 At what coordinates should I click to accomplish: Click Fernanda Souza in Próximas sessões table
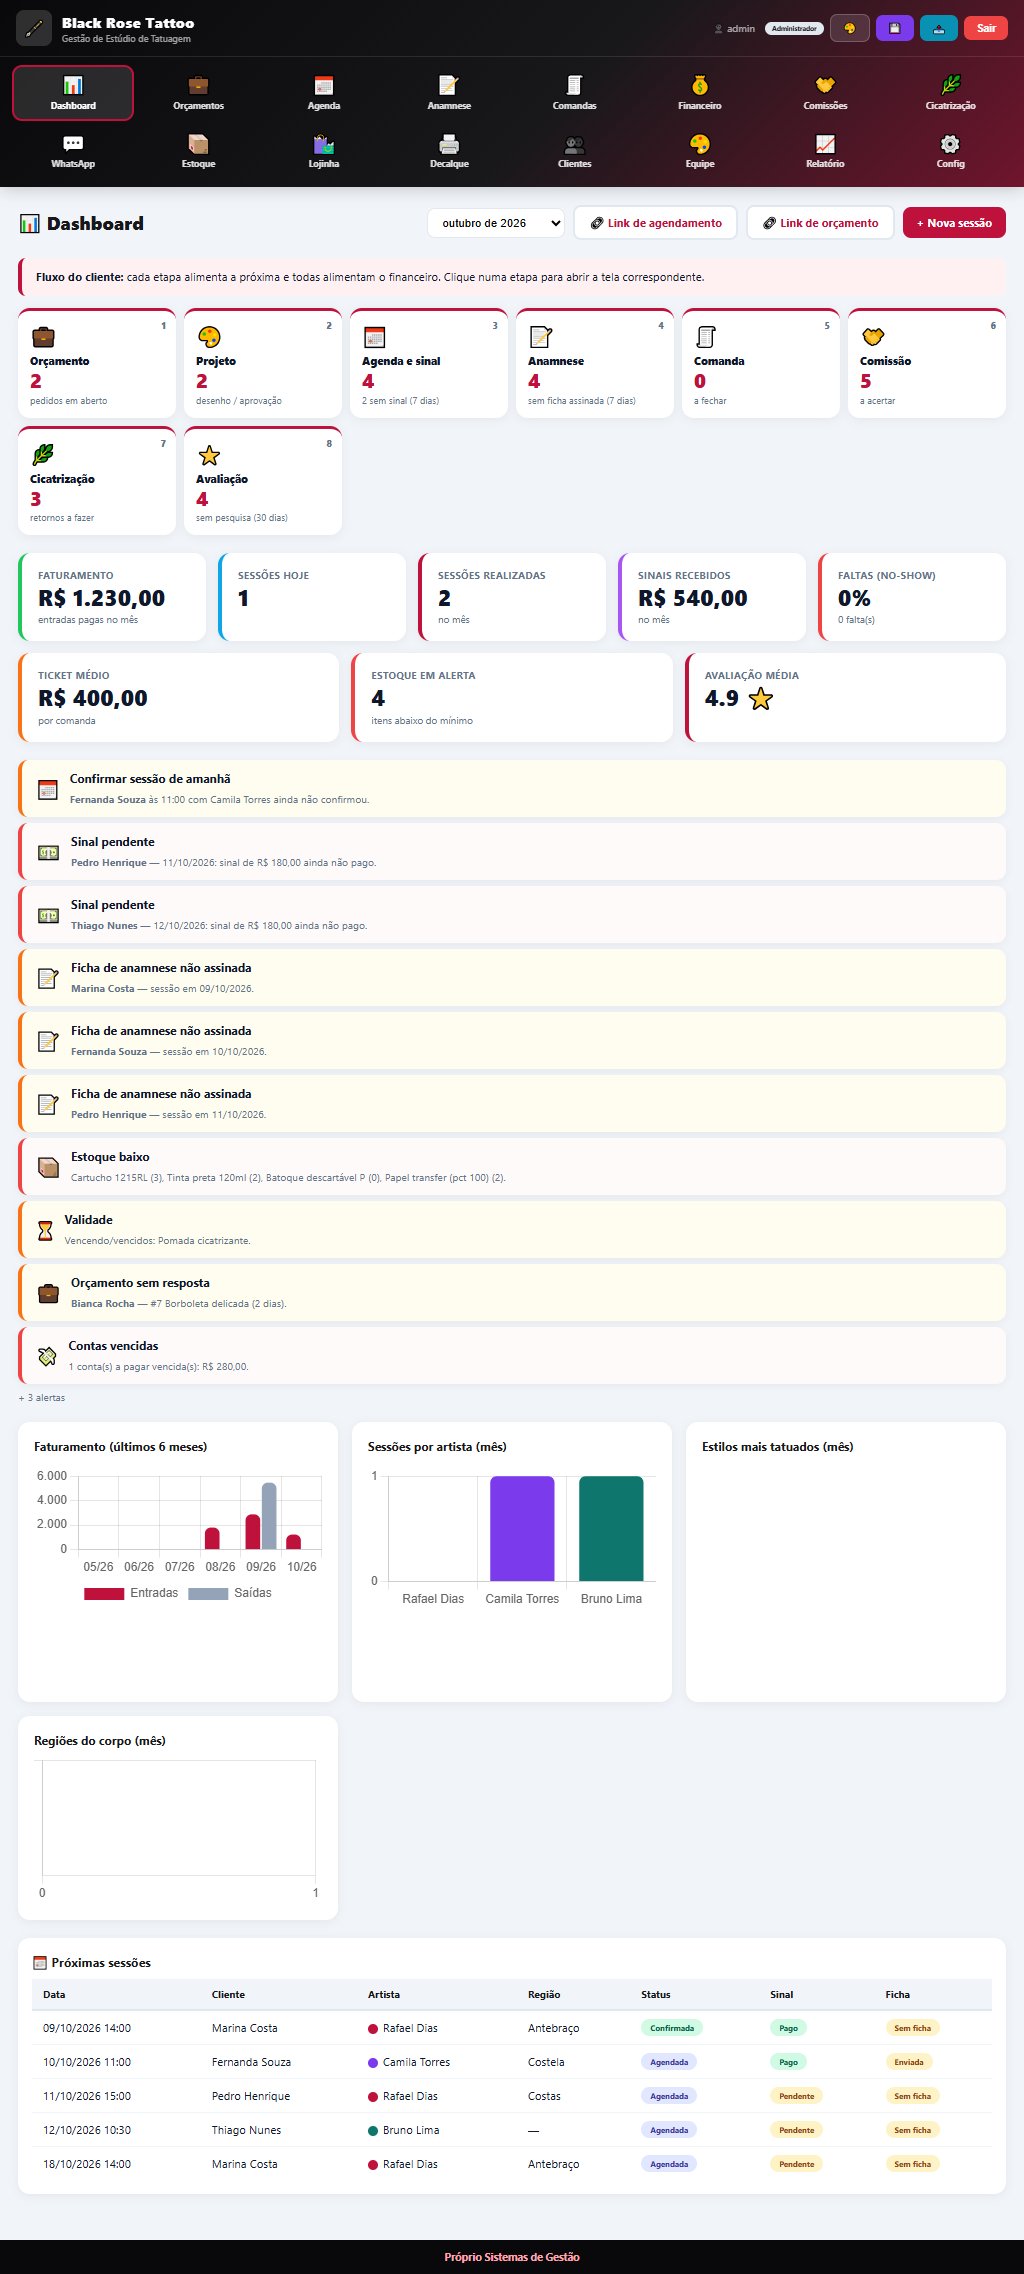[x=251, y=2062]
